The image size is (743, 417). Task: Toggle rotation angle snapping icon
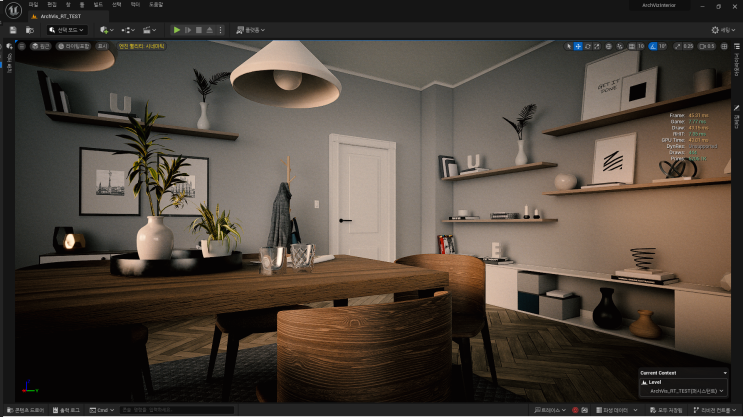[653, 46]
